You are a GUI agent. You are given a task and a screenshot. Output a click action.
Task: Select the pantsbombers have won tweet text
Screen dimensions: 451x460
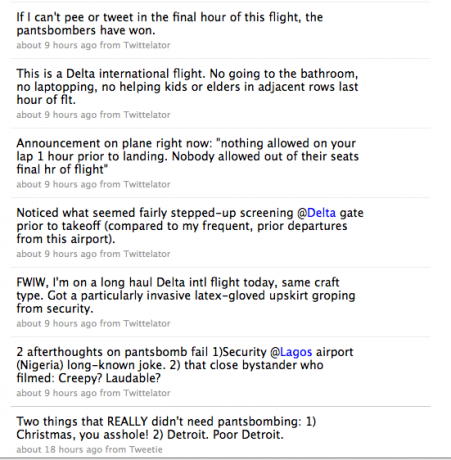tap(170, 24)
